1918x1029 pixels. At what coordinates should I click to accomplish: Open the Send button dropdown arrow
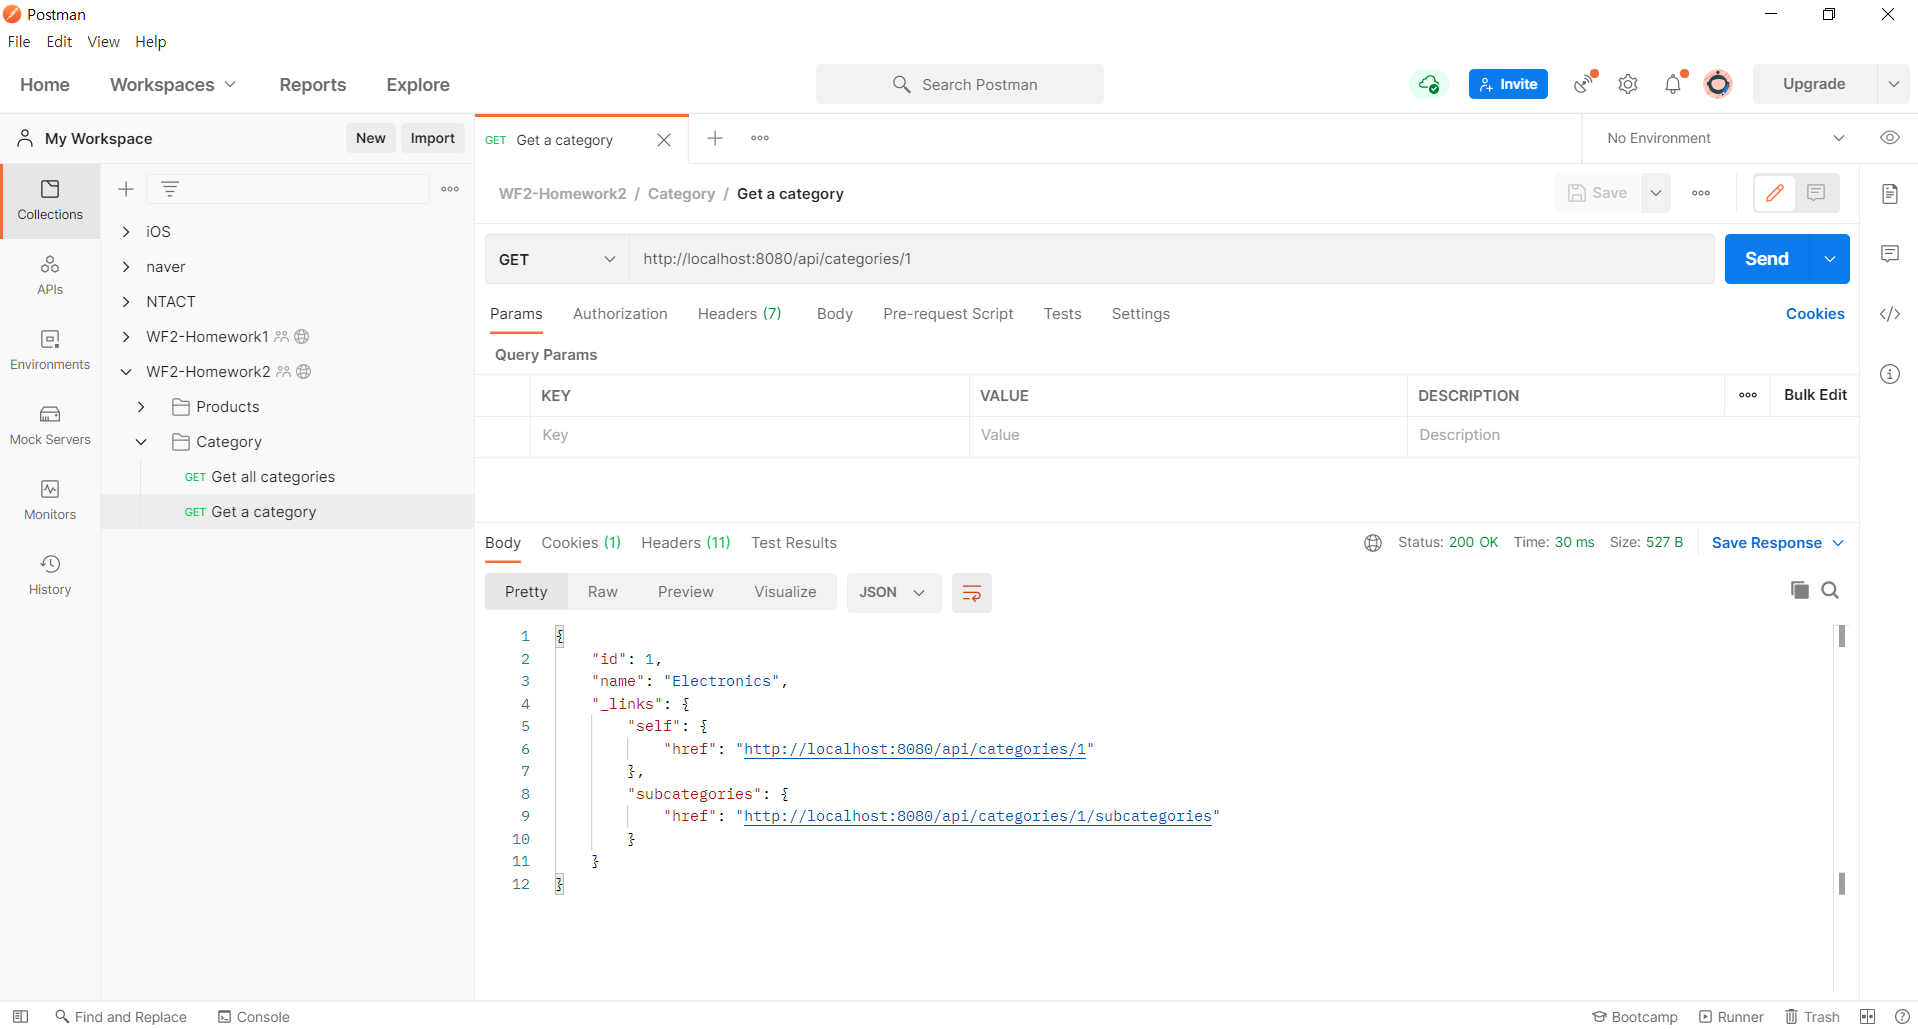[1830, 259]
